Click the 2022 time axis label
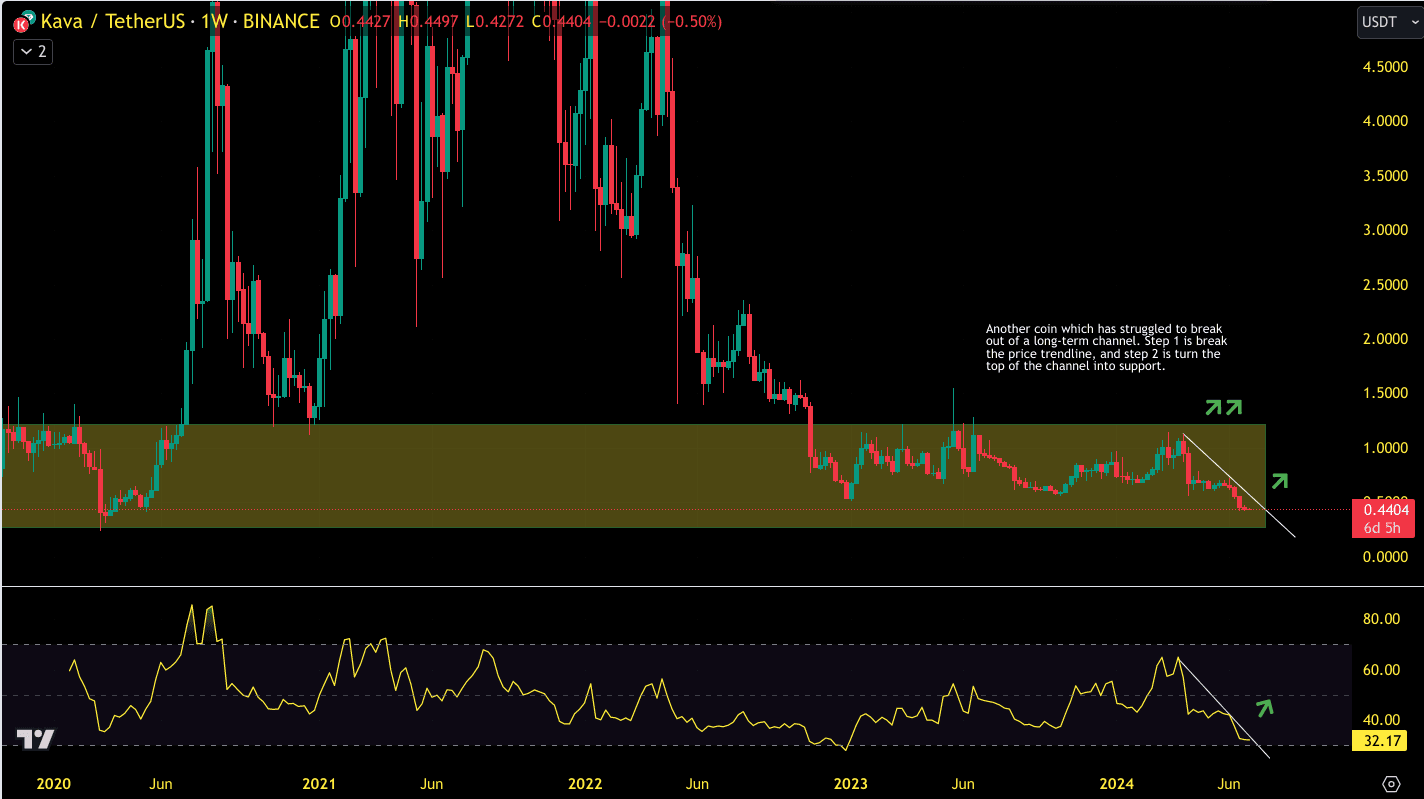The image size is (1424, 799). (x=585, y=784)
